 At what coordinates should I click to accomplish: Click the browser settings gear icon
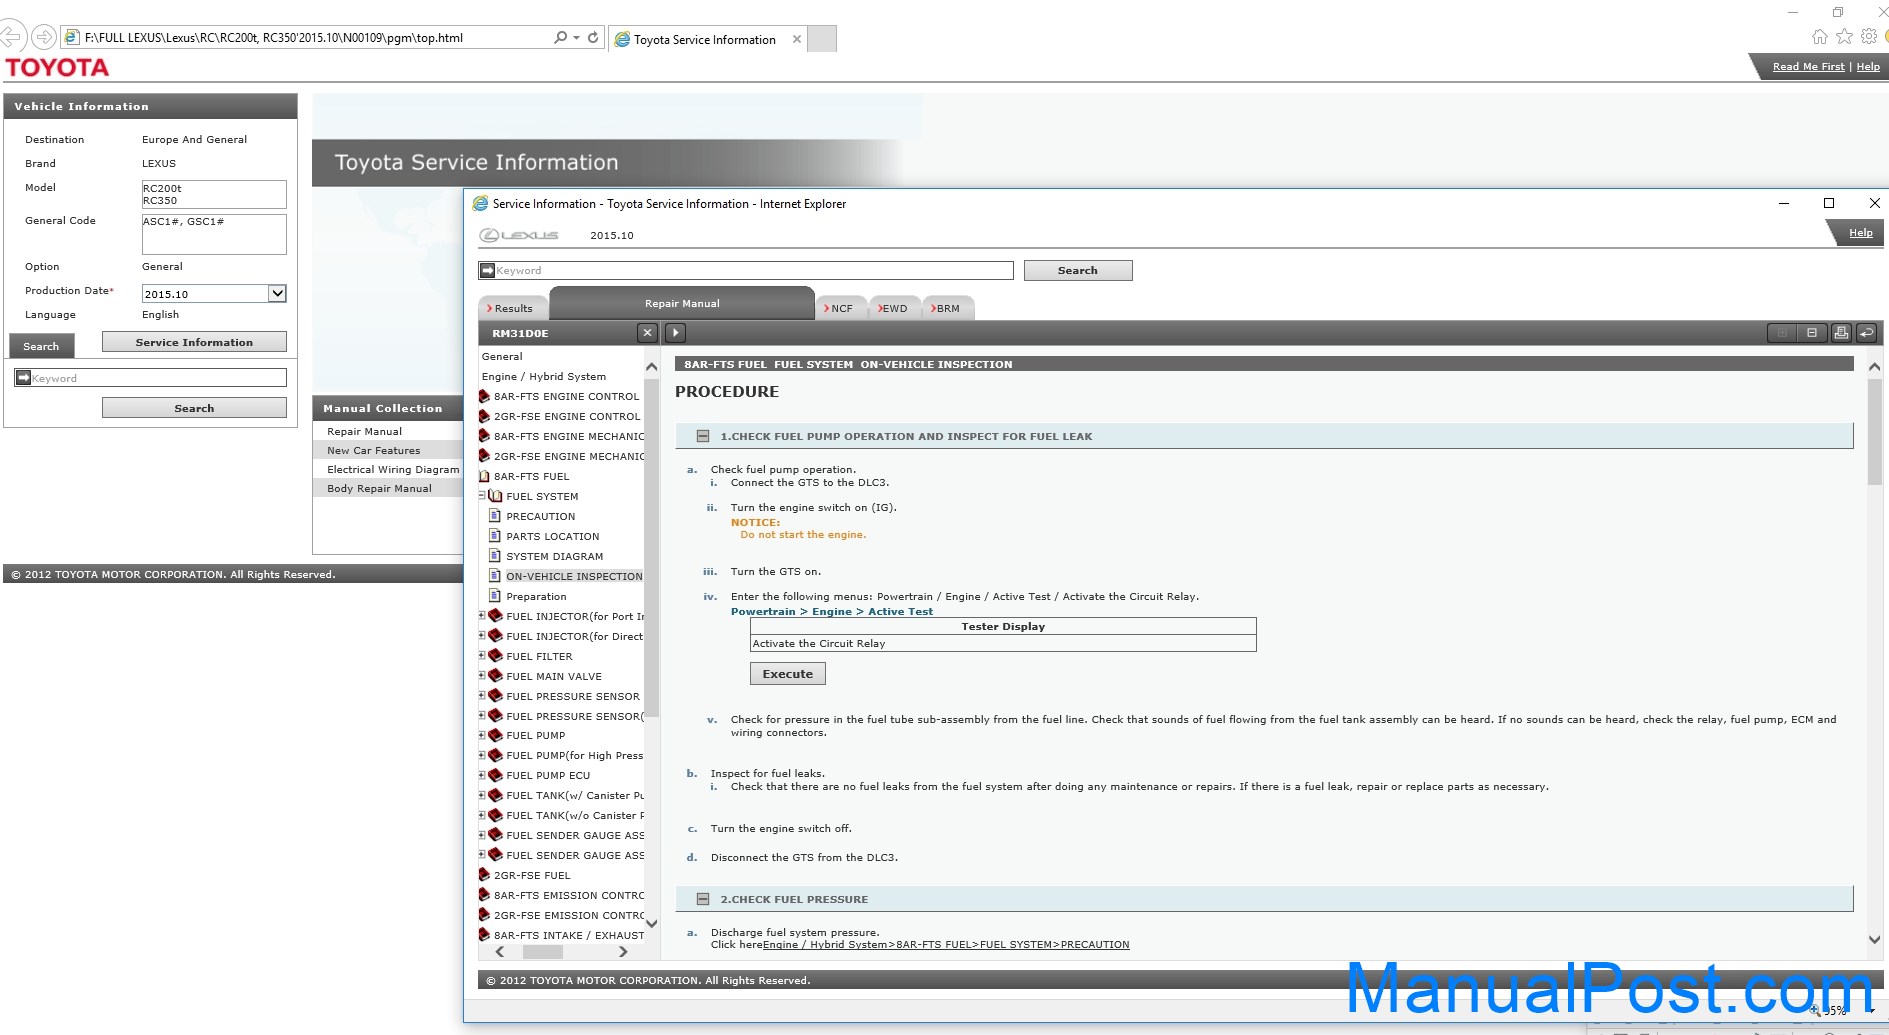(x=1868, y=37)
